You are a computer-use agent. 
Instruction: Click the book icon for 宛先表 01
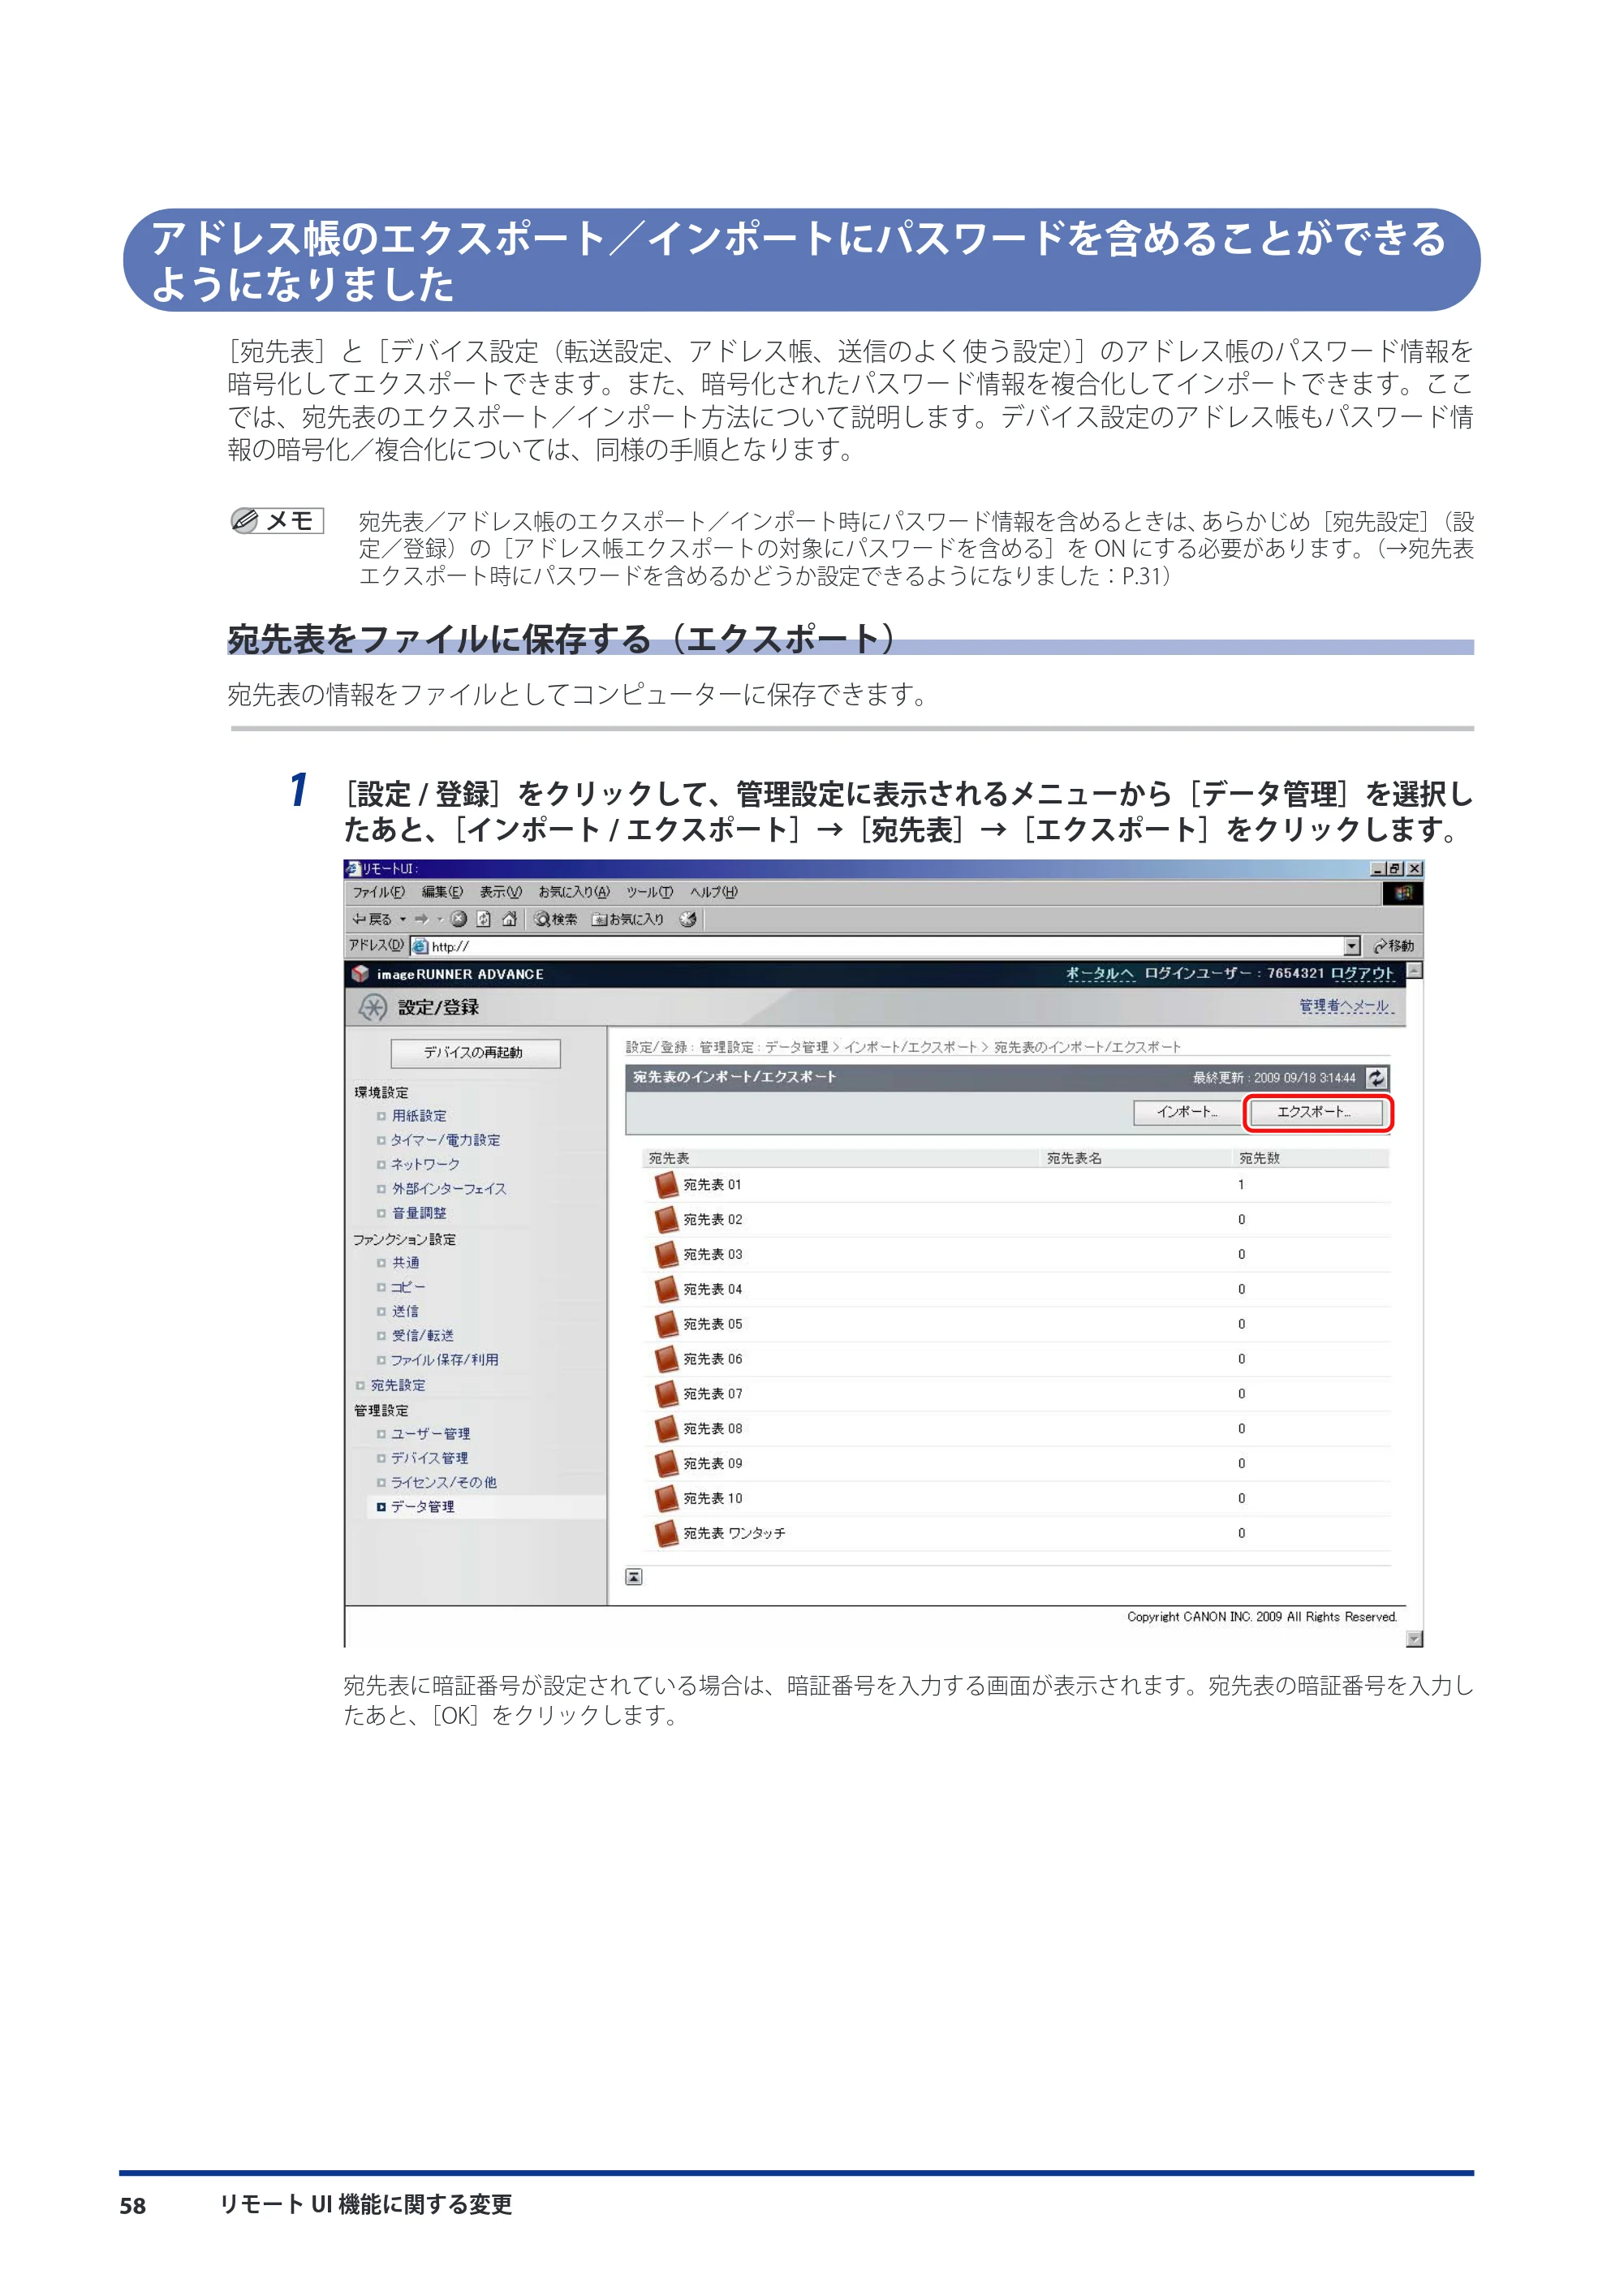666,1185
